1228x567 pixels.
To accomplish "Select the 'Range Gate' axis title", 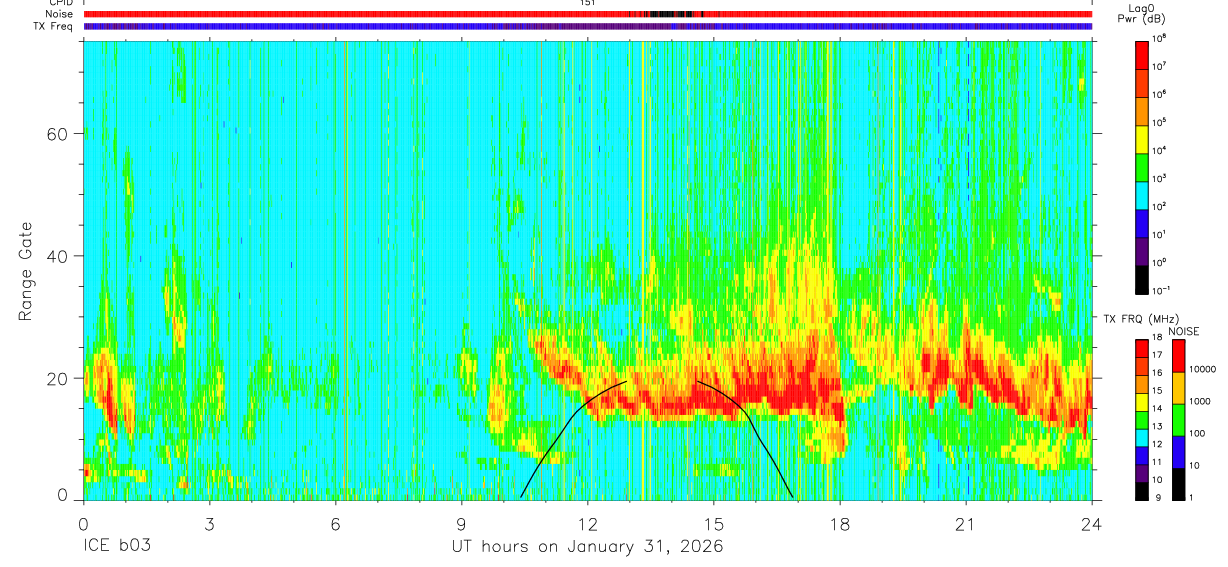I will tap(27, 270).
